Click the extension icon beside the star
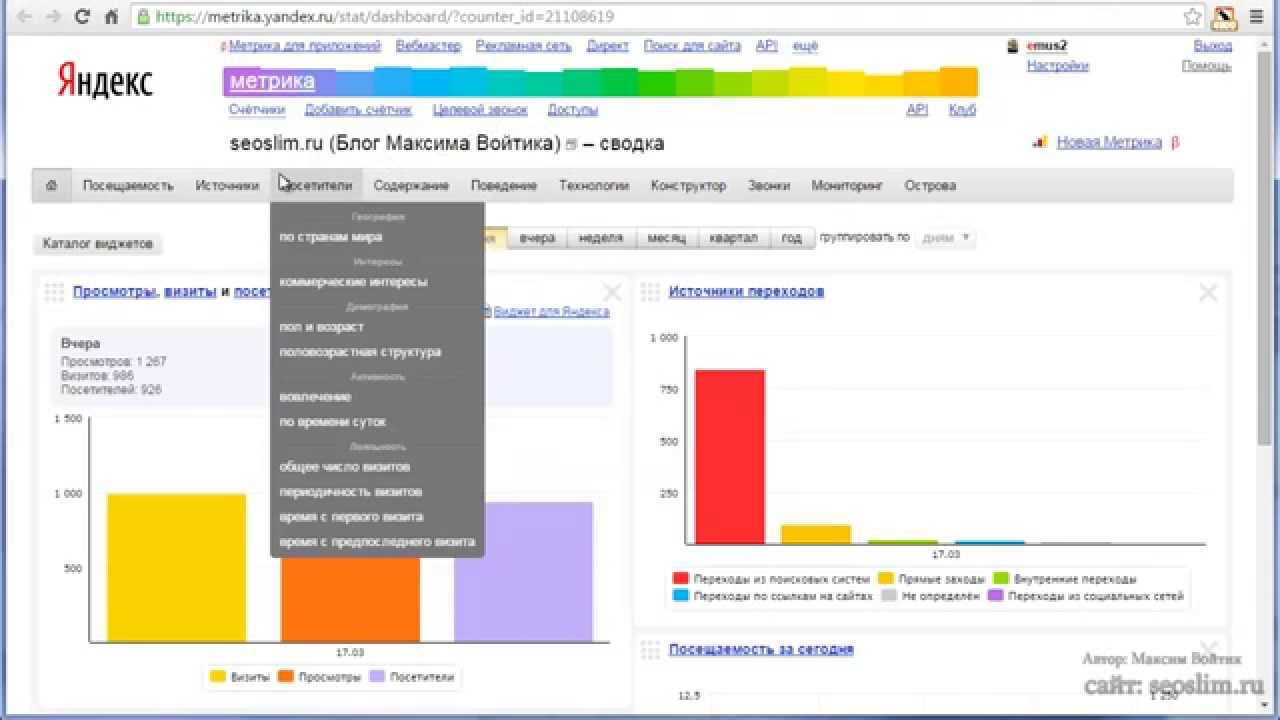Screen dimensions: 1280x720 pos(1224,17)
